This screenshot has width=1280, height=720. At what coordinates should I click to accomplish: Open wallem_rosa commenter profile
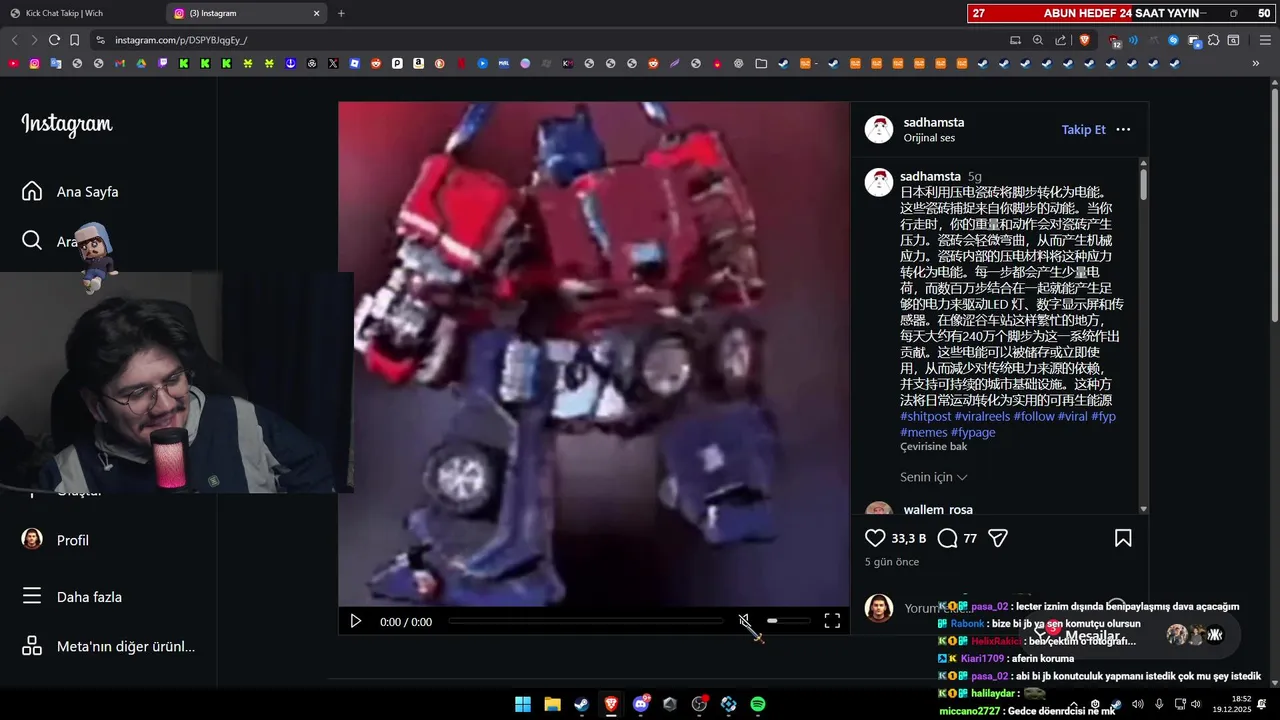(x=938, y=509)
